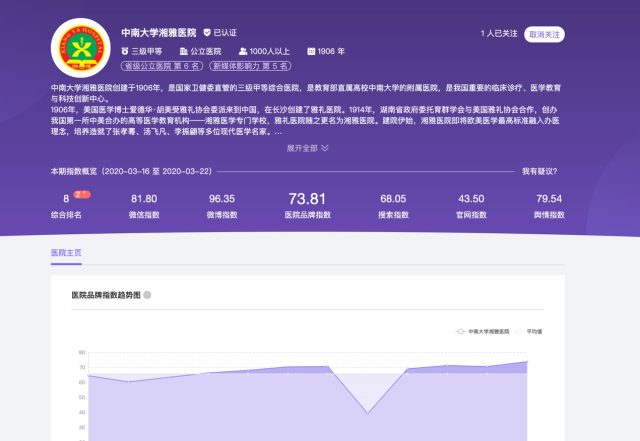Toggle the 平均值 chart legend

[529, 331]
